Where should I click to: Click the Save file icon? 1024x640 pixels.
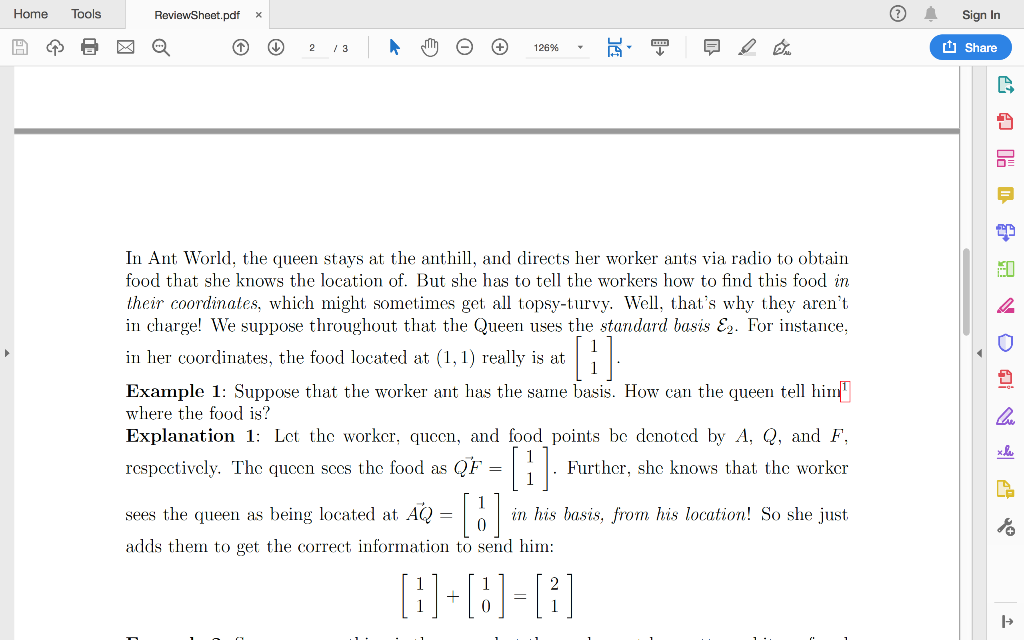20,47
